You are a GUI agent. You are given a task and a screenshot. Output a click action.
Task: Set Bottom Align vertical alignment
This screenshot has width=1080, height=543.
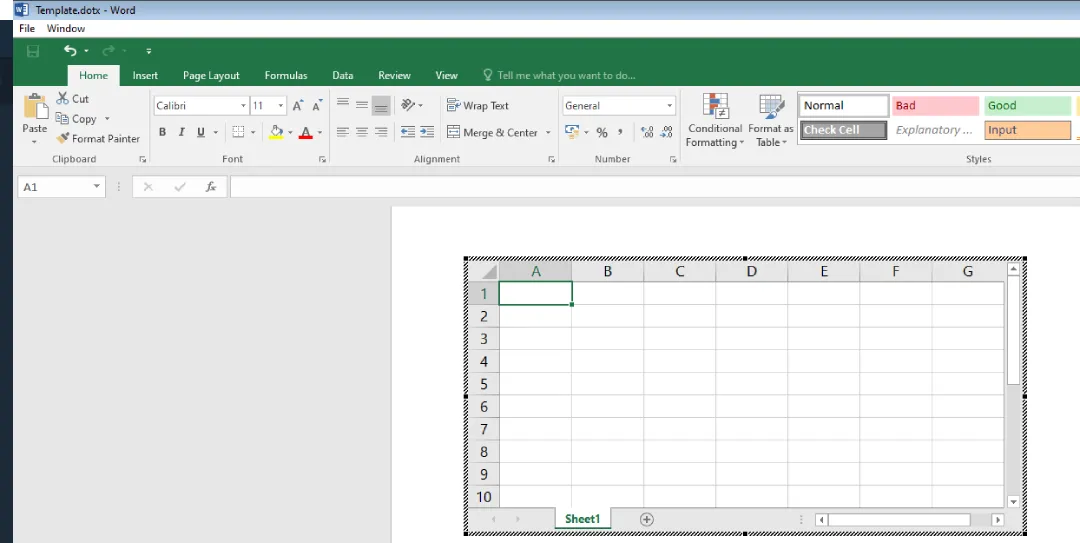pyautogui.click(x=381, y=105)
